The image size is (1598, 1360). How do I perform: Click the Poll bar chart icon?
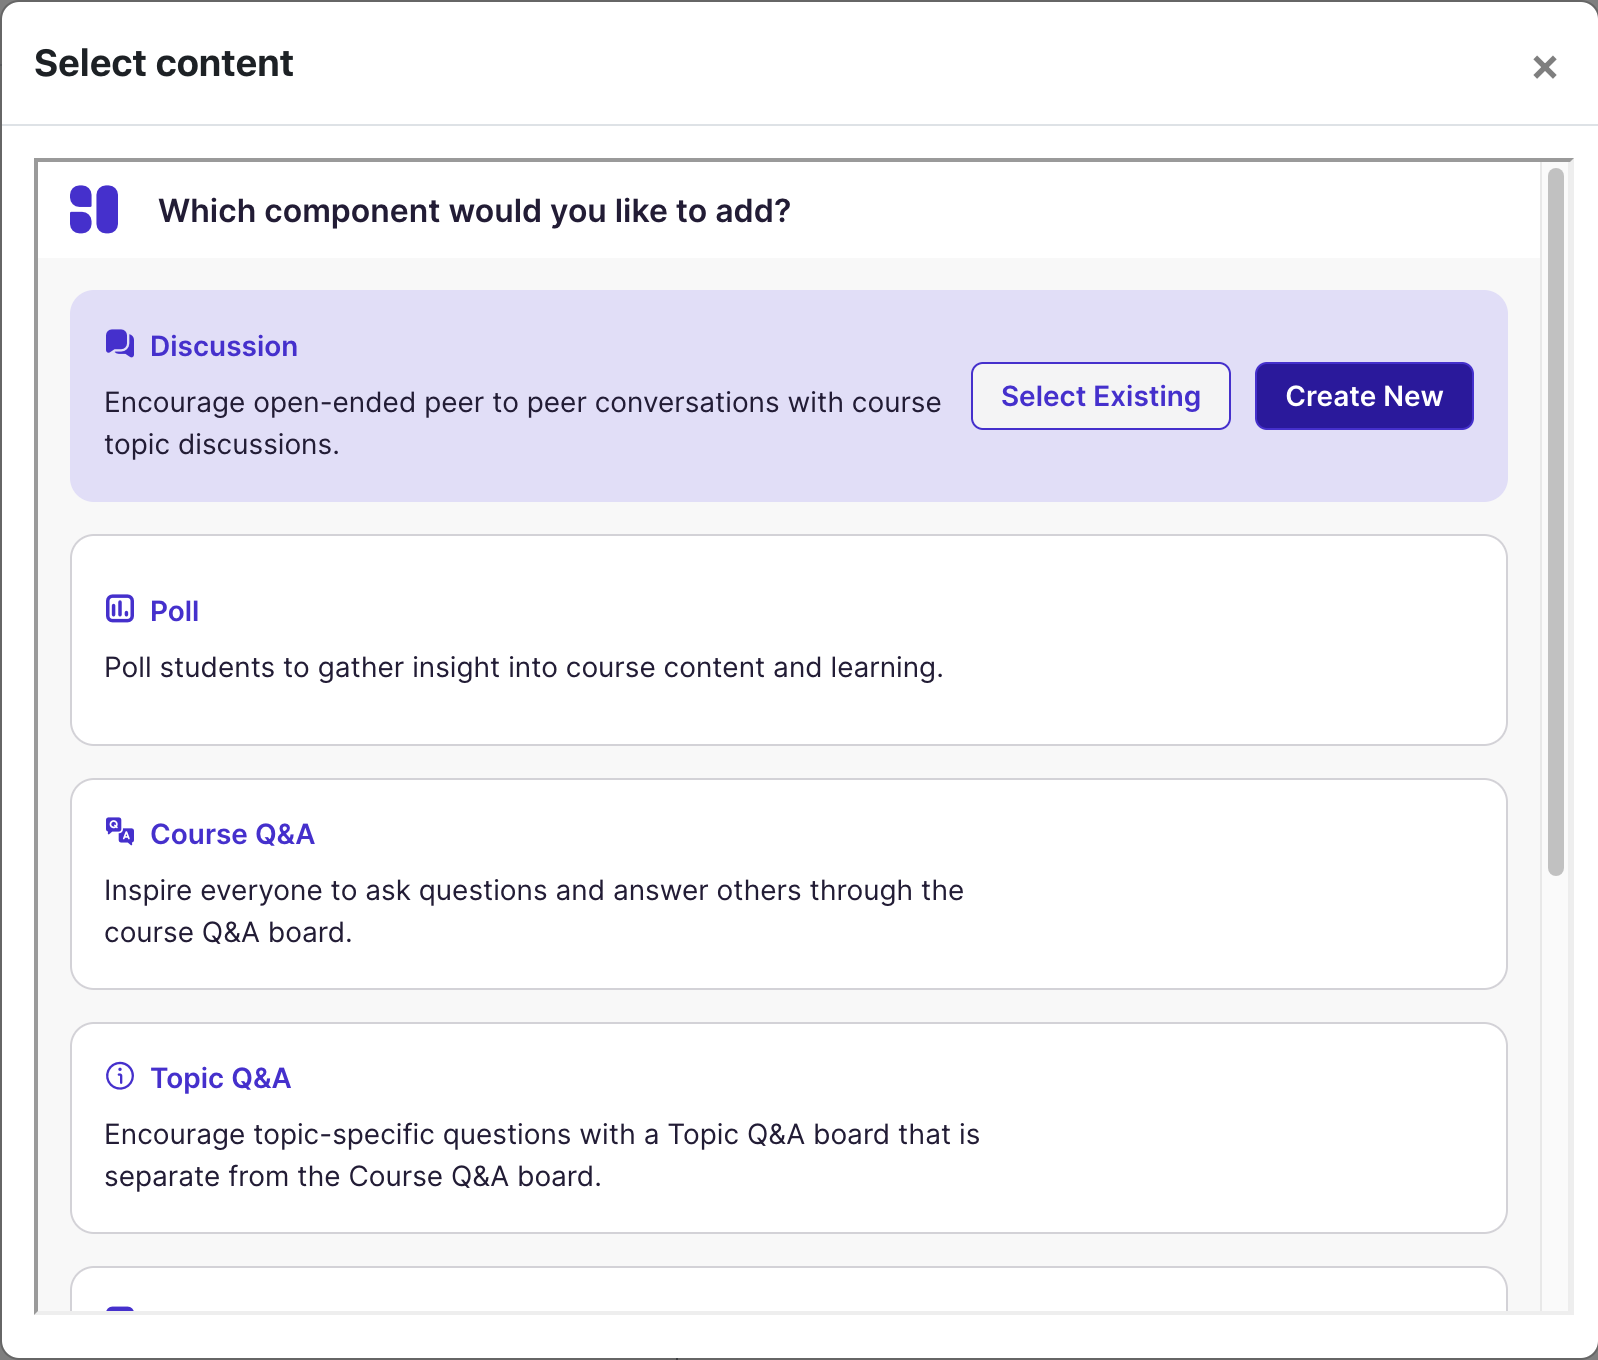120,608
